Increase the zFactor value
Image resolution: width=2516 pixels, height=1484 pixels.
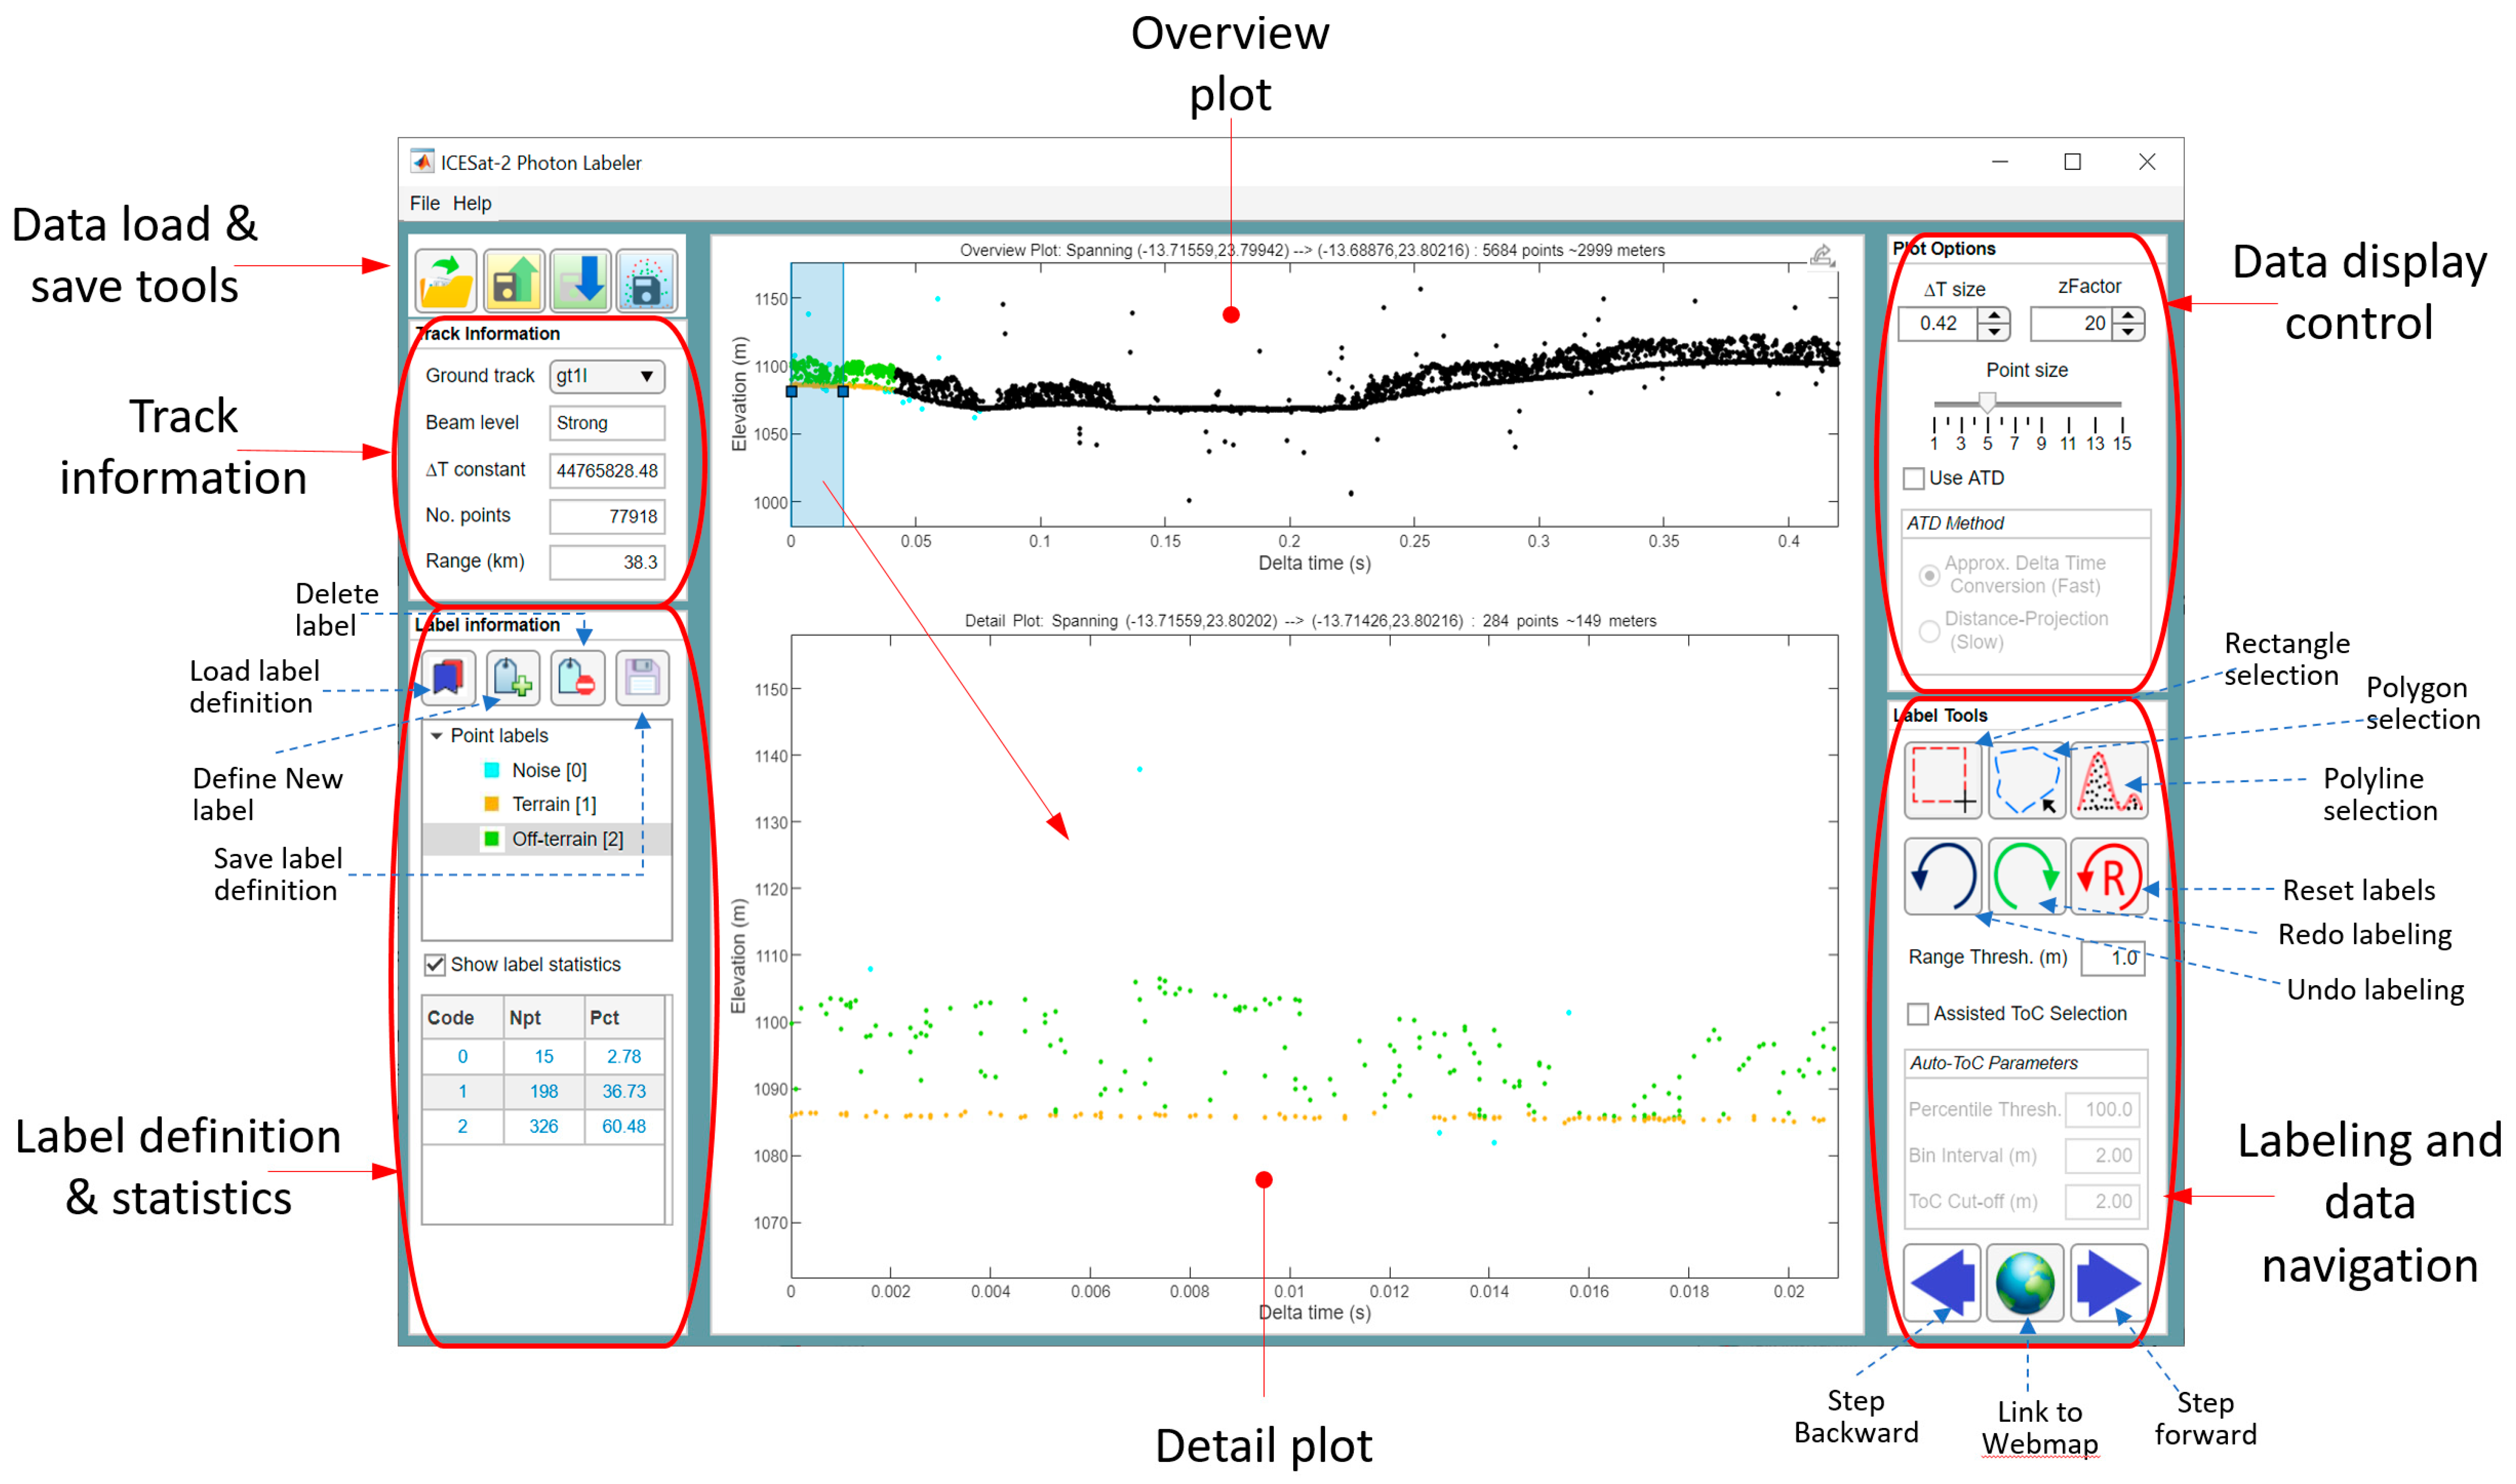click(2128, 316)
